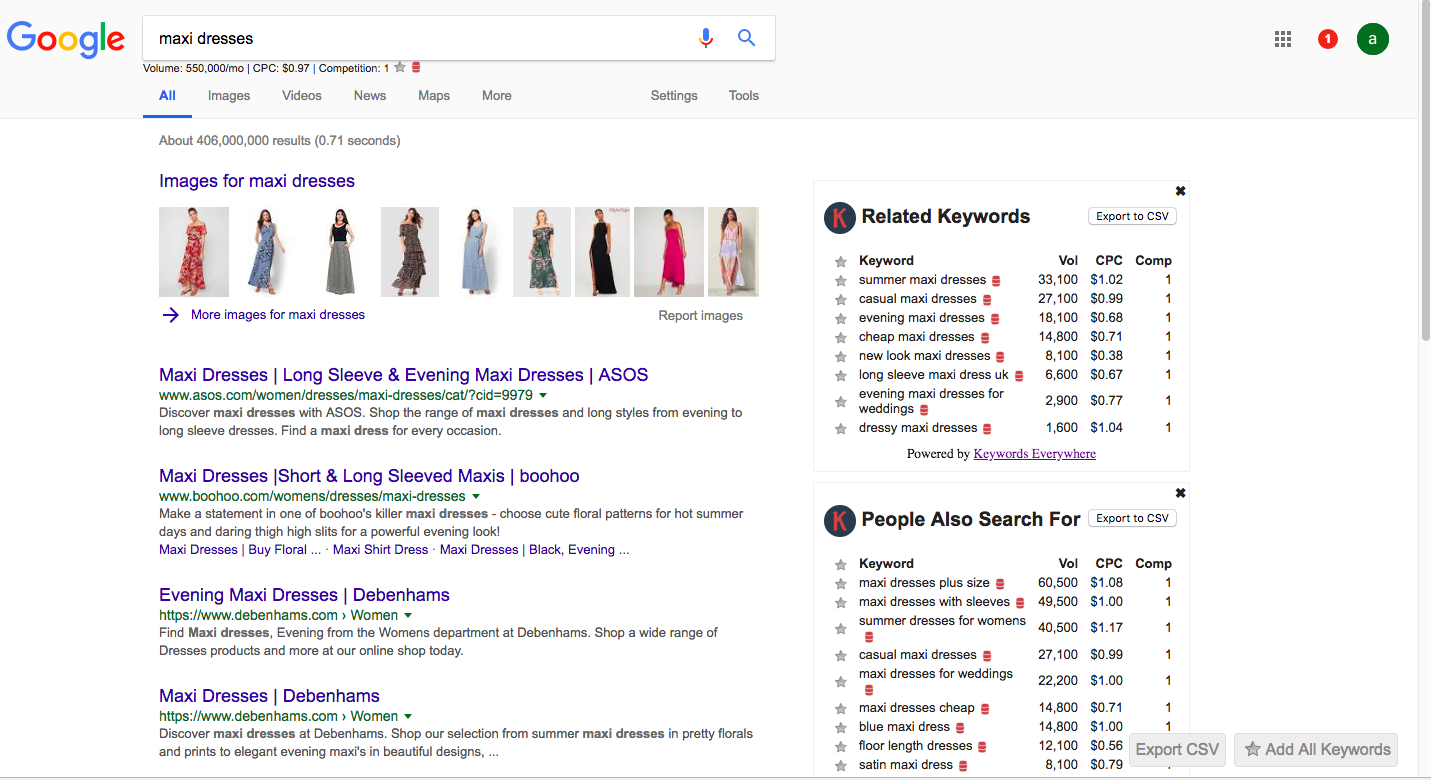Open the search Tools options
This screenshot has width=1431, height=780.
click(744, 96)
